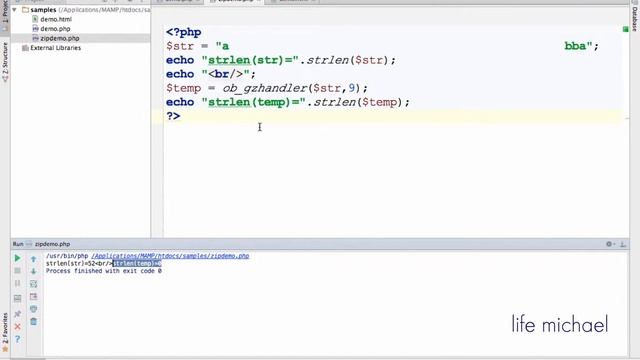Open the Favorites tool window tab
Screen dimensions: 640x360
point(5,332)
